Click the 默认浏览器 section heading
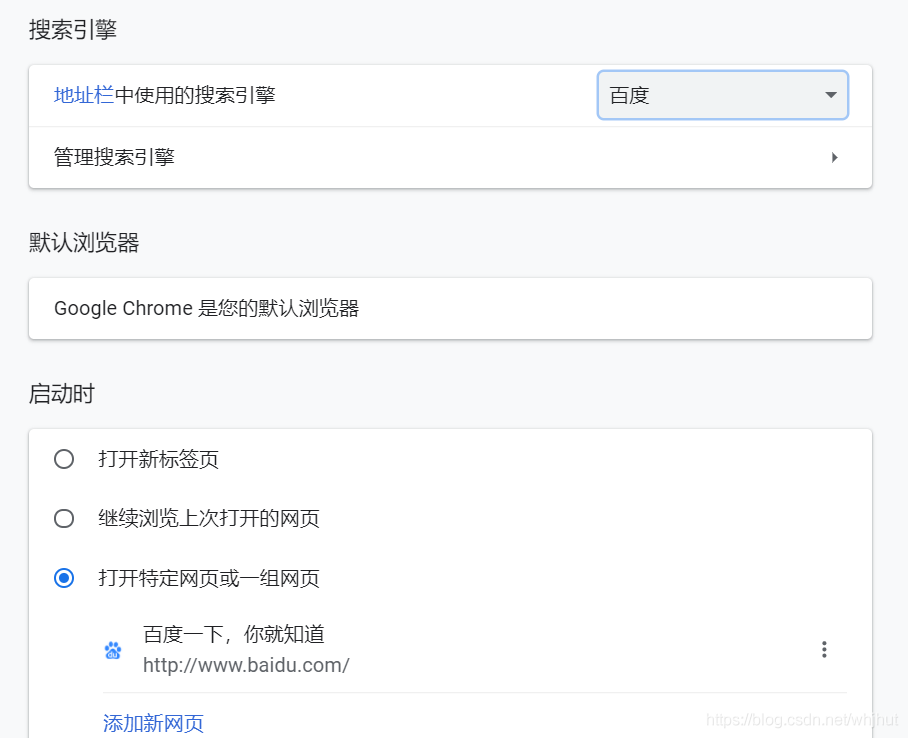The height and width of the screenshot is (738, 908). [84, 243]
